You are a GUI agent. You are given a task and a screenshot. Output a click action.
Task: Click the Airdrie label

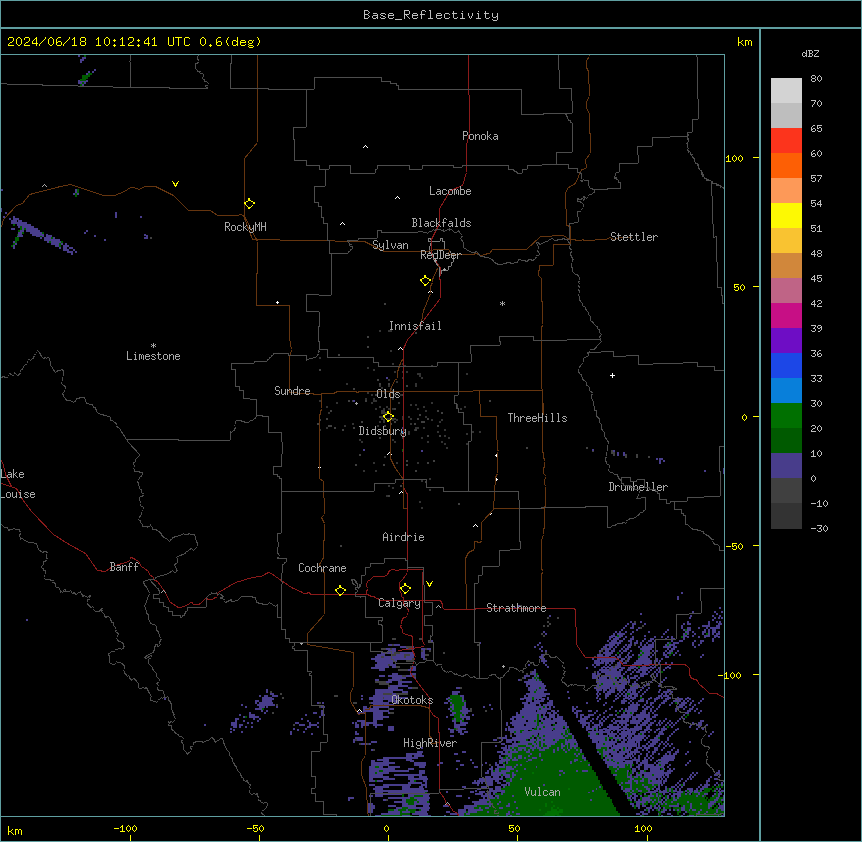click(x=403, y=537)
